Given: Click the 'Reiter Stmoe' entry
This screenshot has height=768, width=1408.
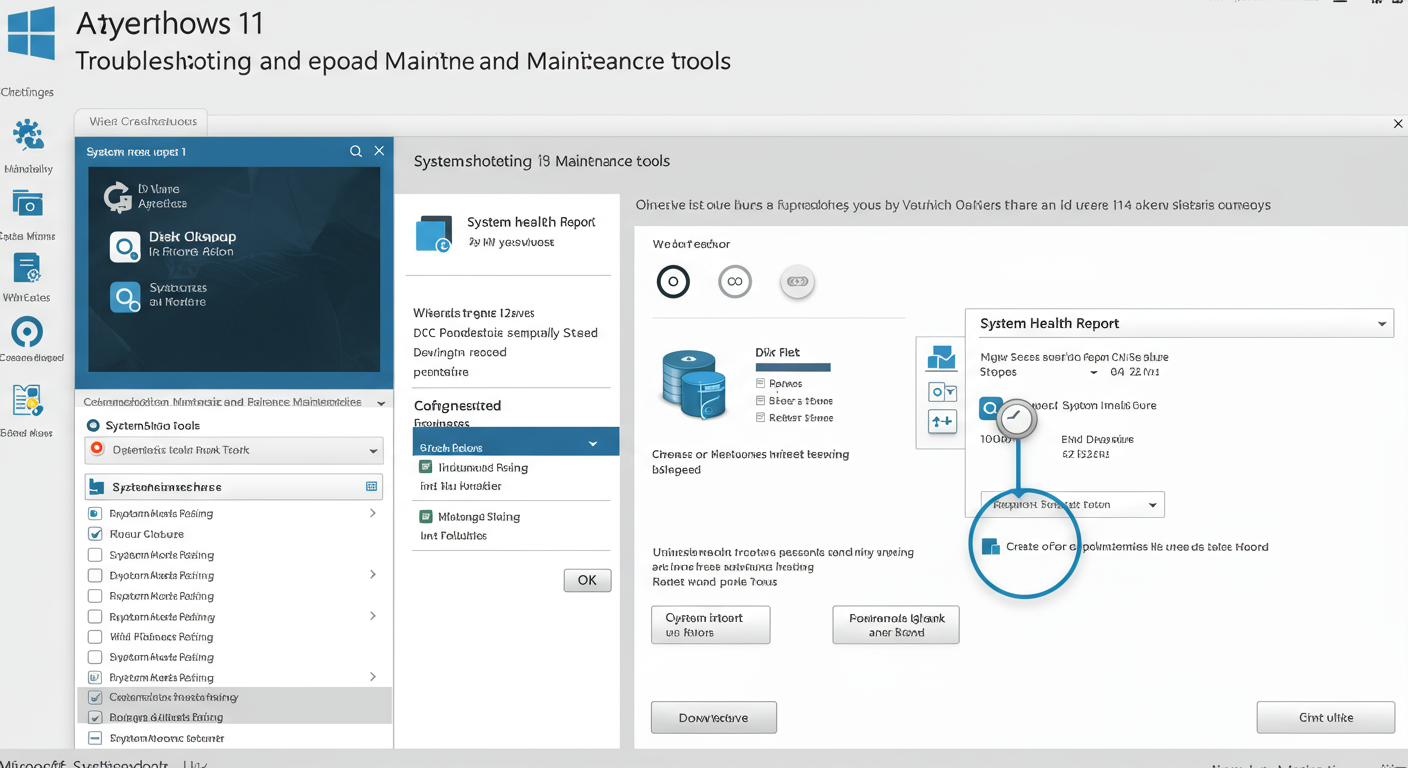Looking at the screenshot, I should pos(801,418).
